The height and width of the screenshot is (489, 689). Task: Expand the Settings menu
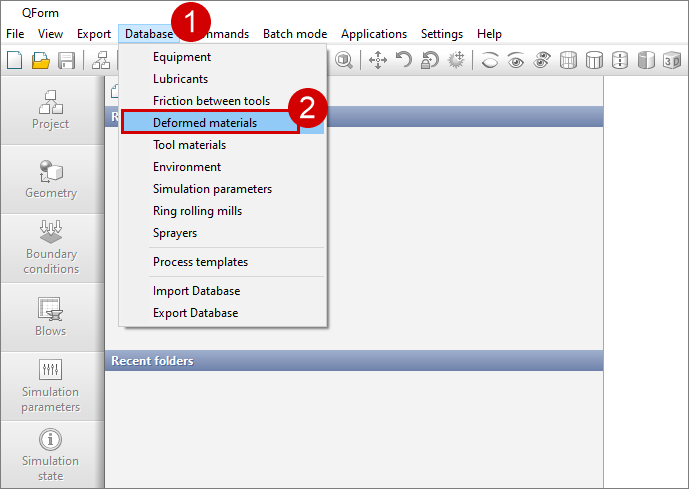point(441,34)
